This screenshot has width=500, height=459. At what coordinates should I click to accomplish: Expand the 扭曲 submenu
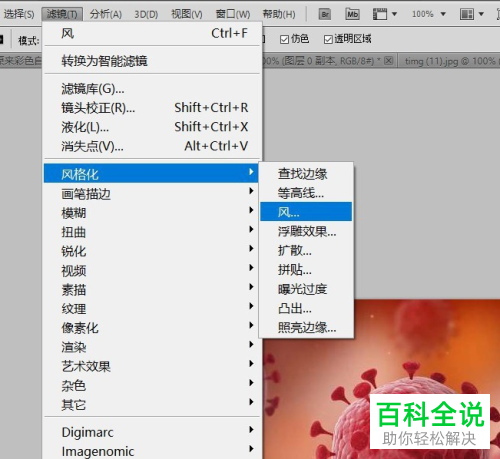pyautogui.click(x=152, y=232)
